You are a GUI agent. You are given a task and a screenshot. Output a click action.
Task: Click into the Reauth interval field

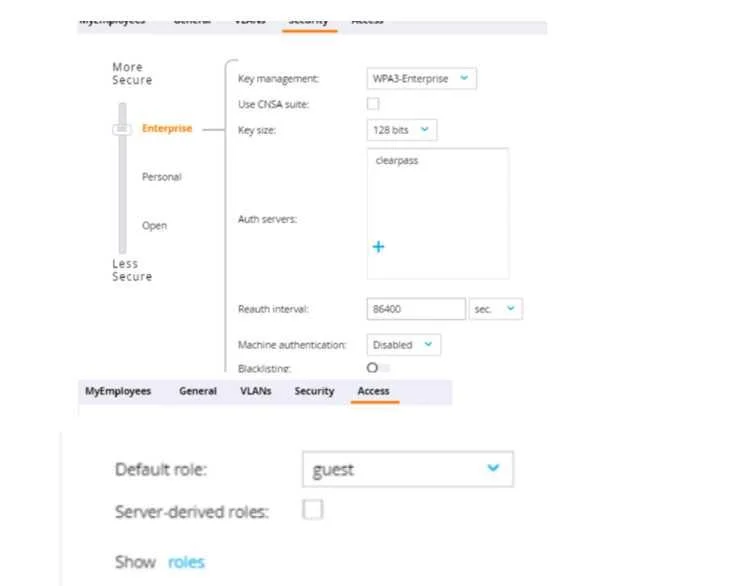tap(416, 309)
